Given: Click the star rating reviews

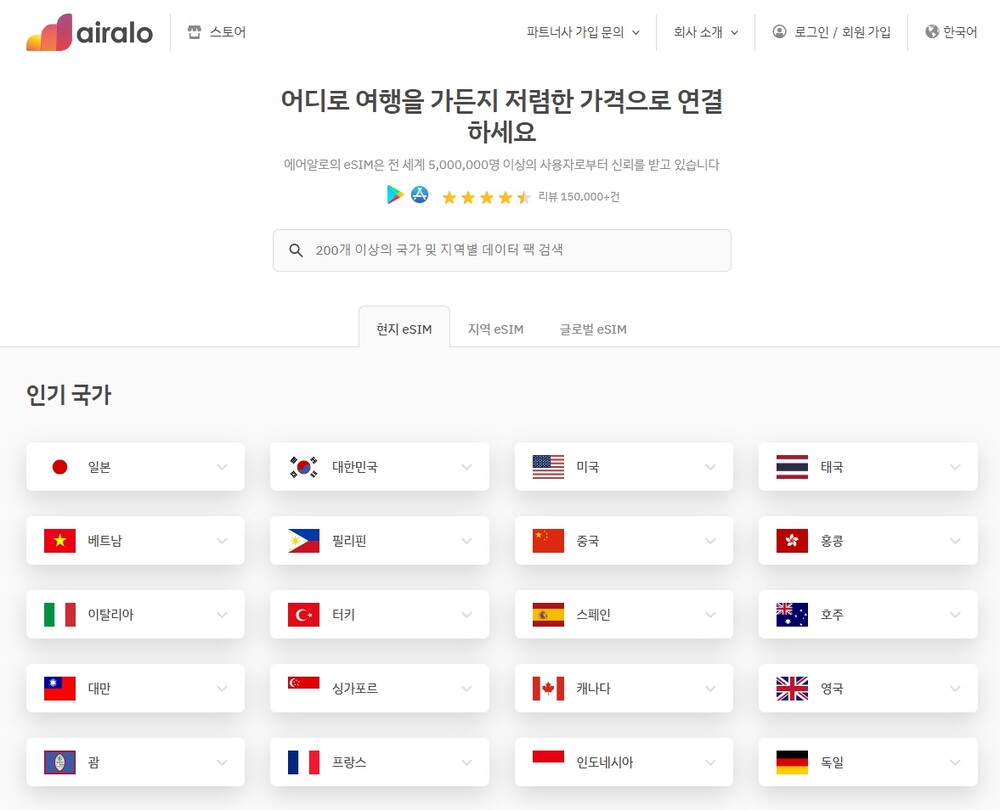Looking at the screenshot, I should [x=486, y=197].
